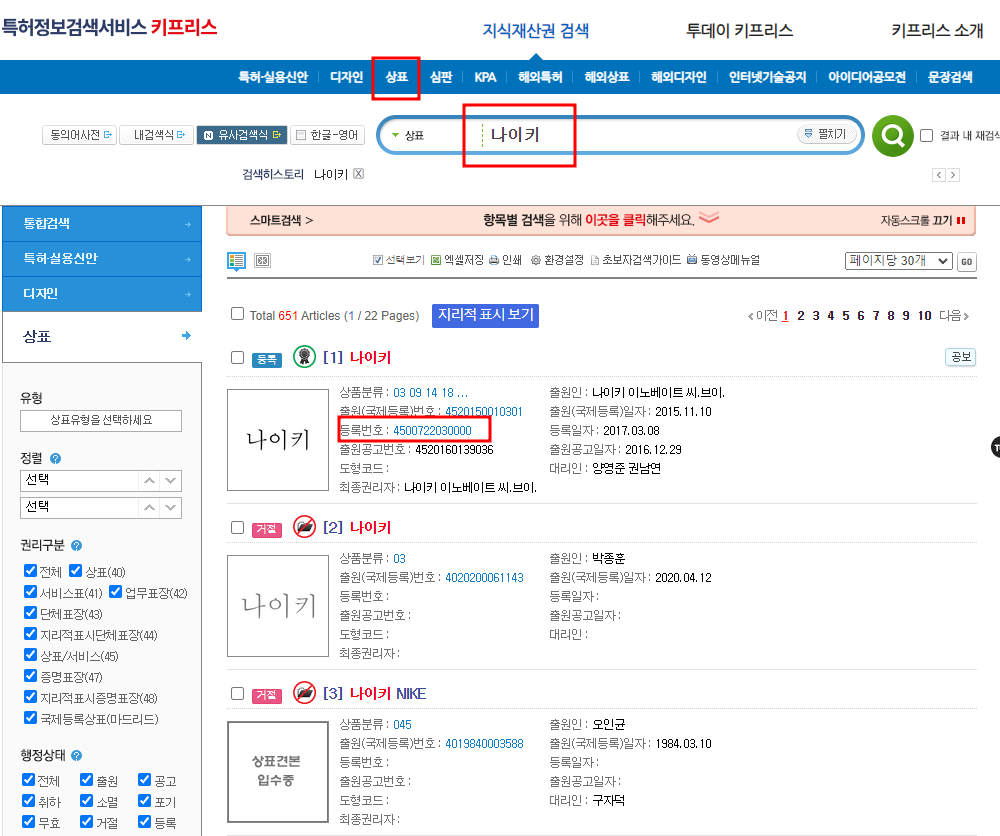
Task: Open 심판 top menu
Action: 441,77
